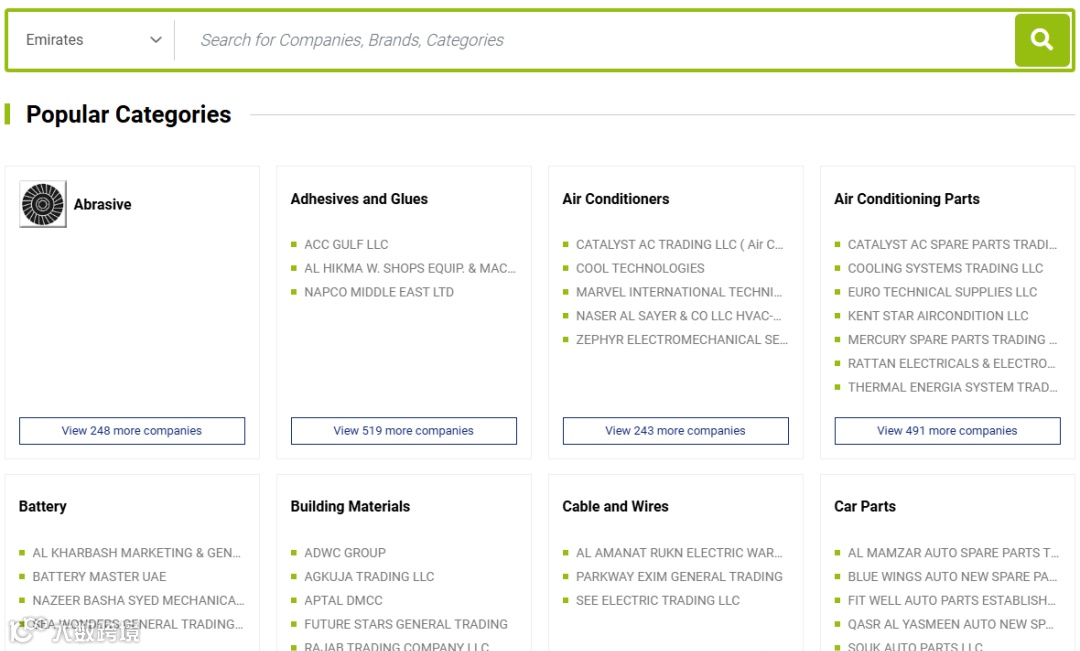Open ACC GULF LLC company link
Image resolution: width=1080 pixels, height=651 pixels.
coord(346,244)
